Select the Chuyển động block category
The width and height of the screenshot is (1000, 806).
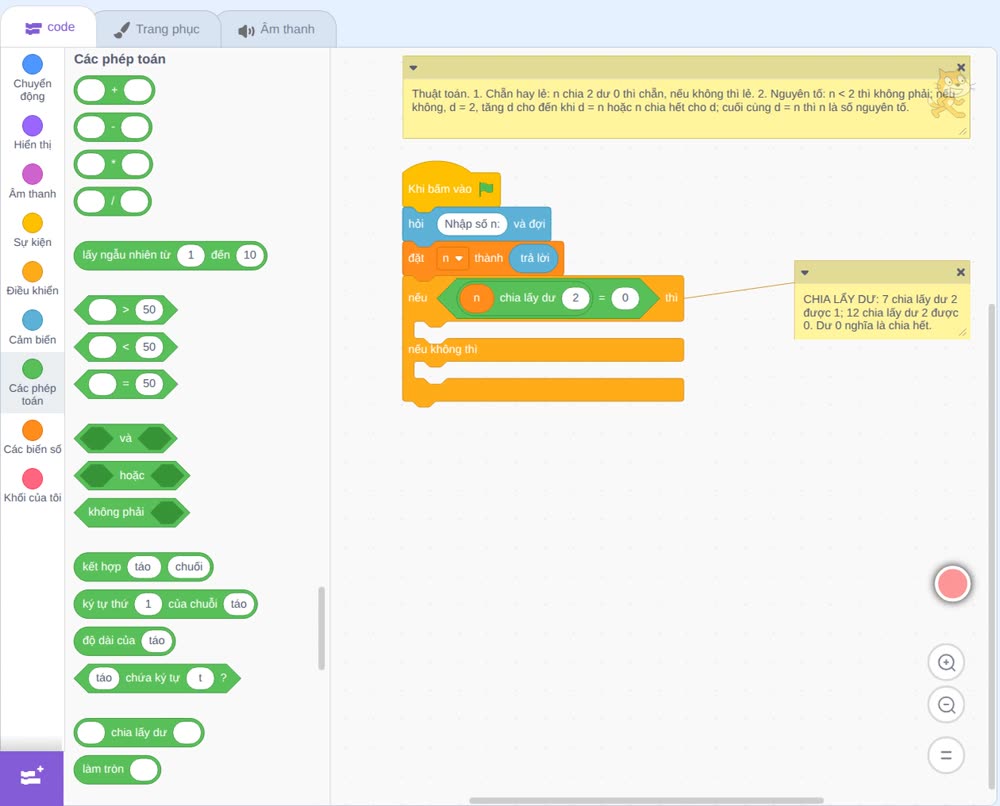click(x=32, y=77)
